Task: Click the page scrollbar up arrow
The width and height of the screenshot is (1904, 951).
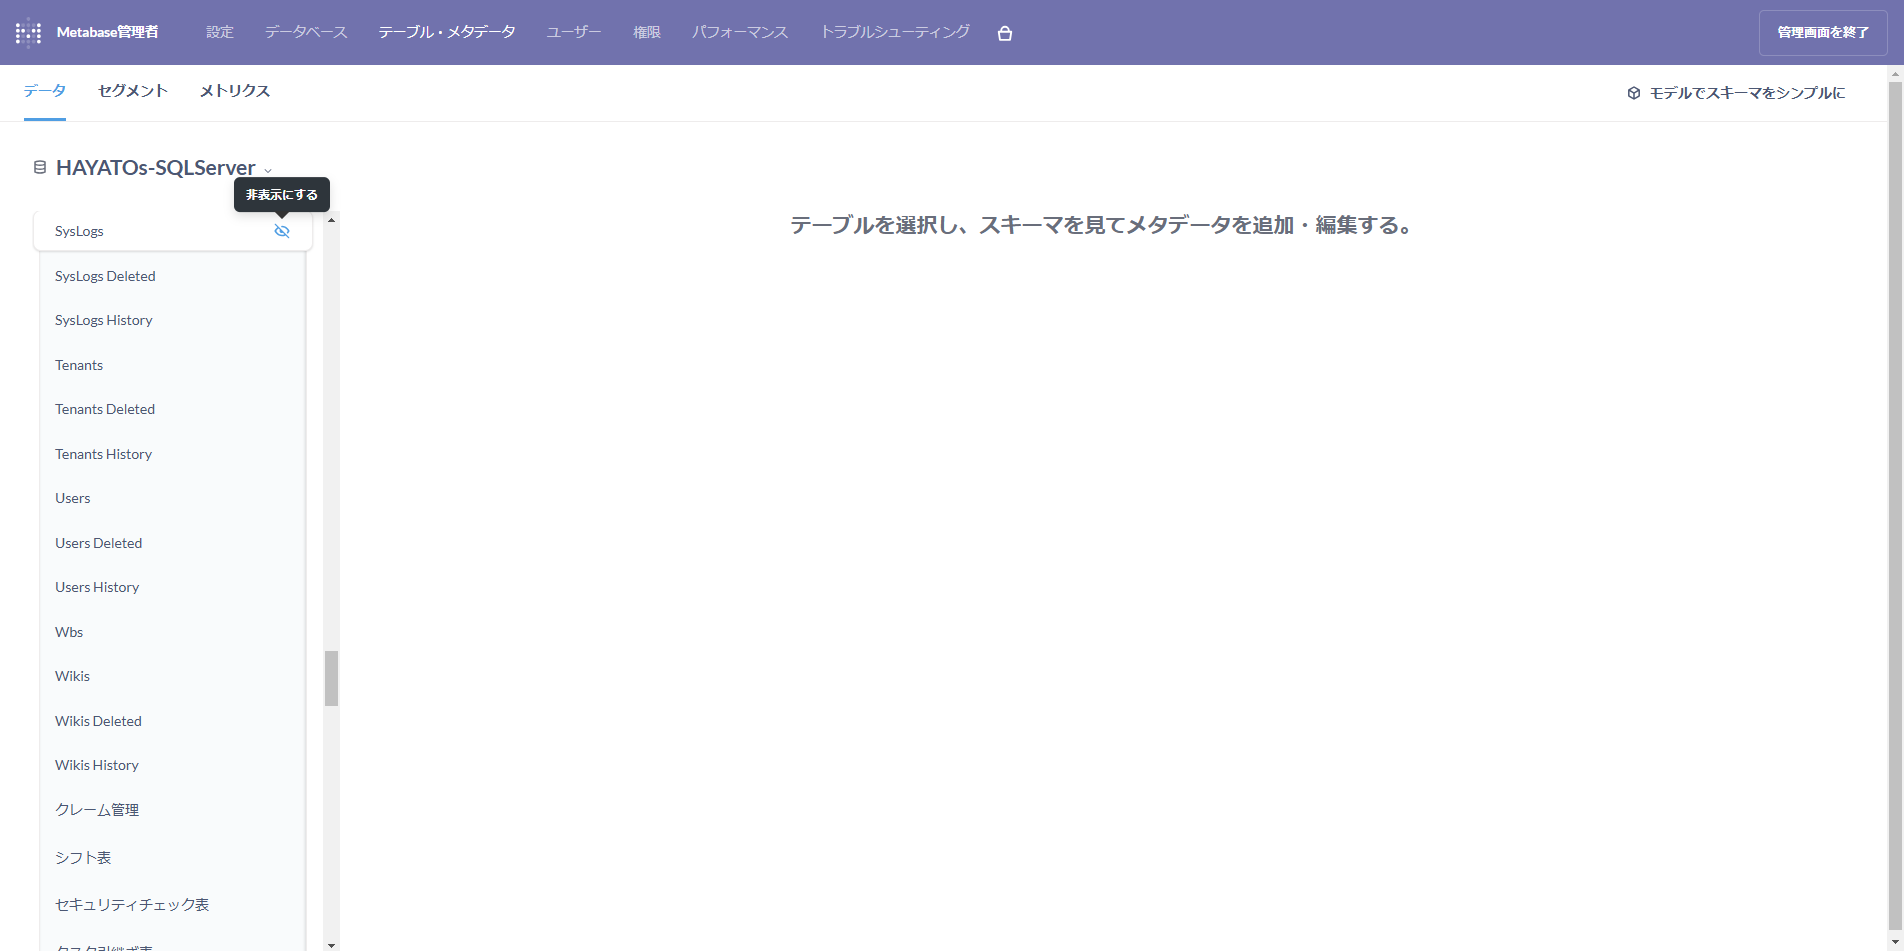Action: pos(1895,74)
